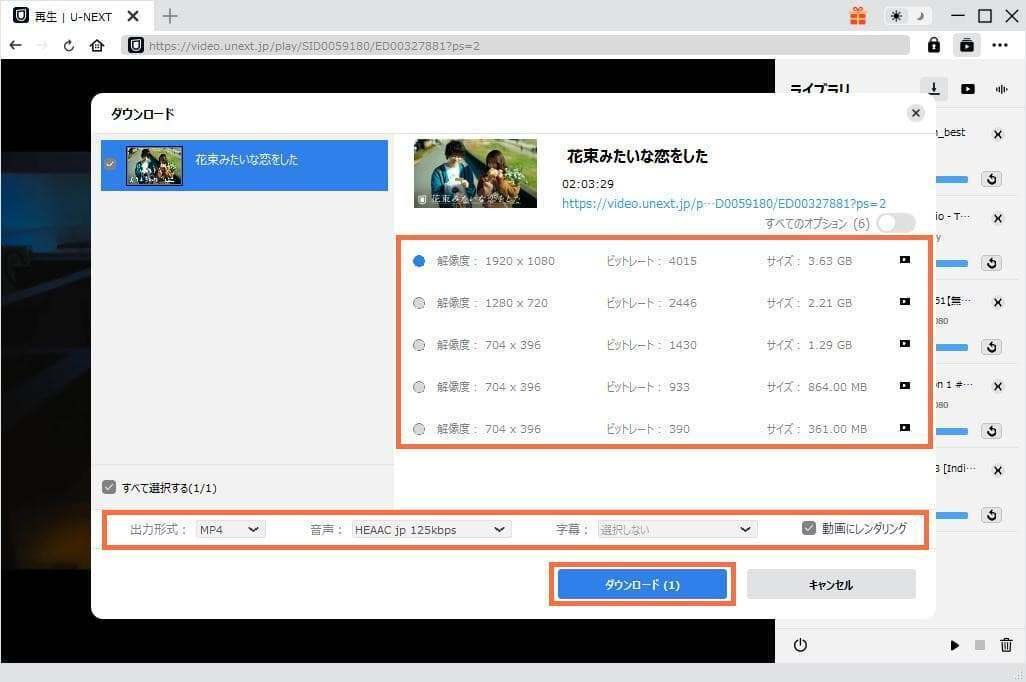Click the '51[無' download progress bar
Screen dimensions: 1026x682
pyautogui.click(x=952, y=347)
